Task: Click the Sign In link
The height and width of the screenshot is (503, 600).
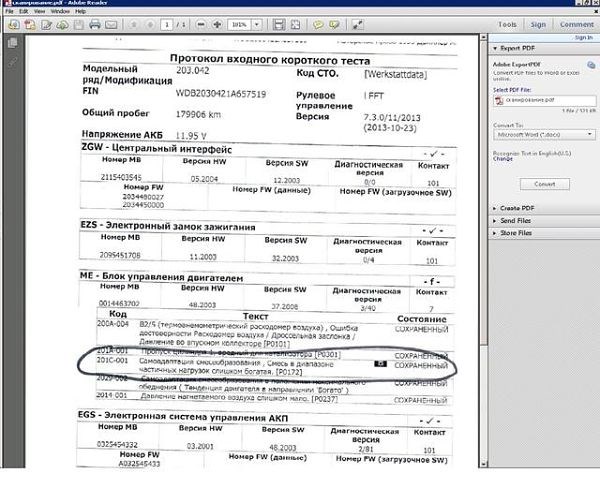Action: point(584,37)
